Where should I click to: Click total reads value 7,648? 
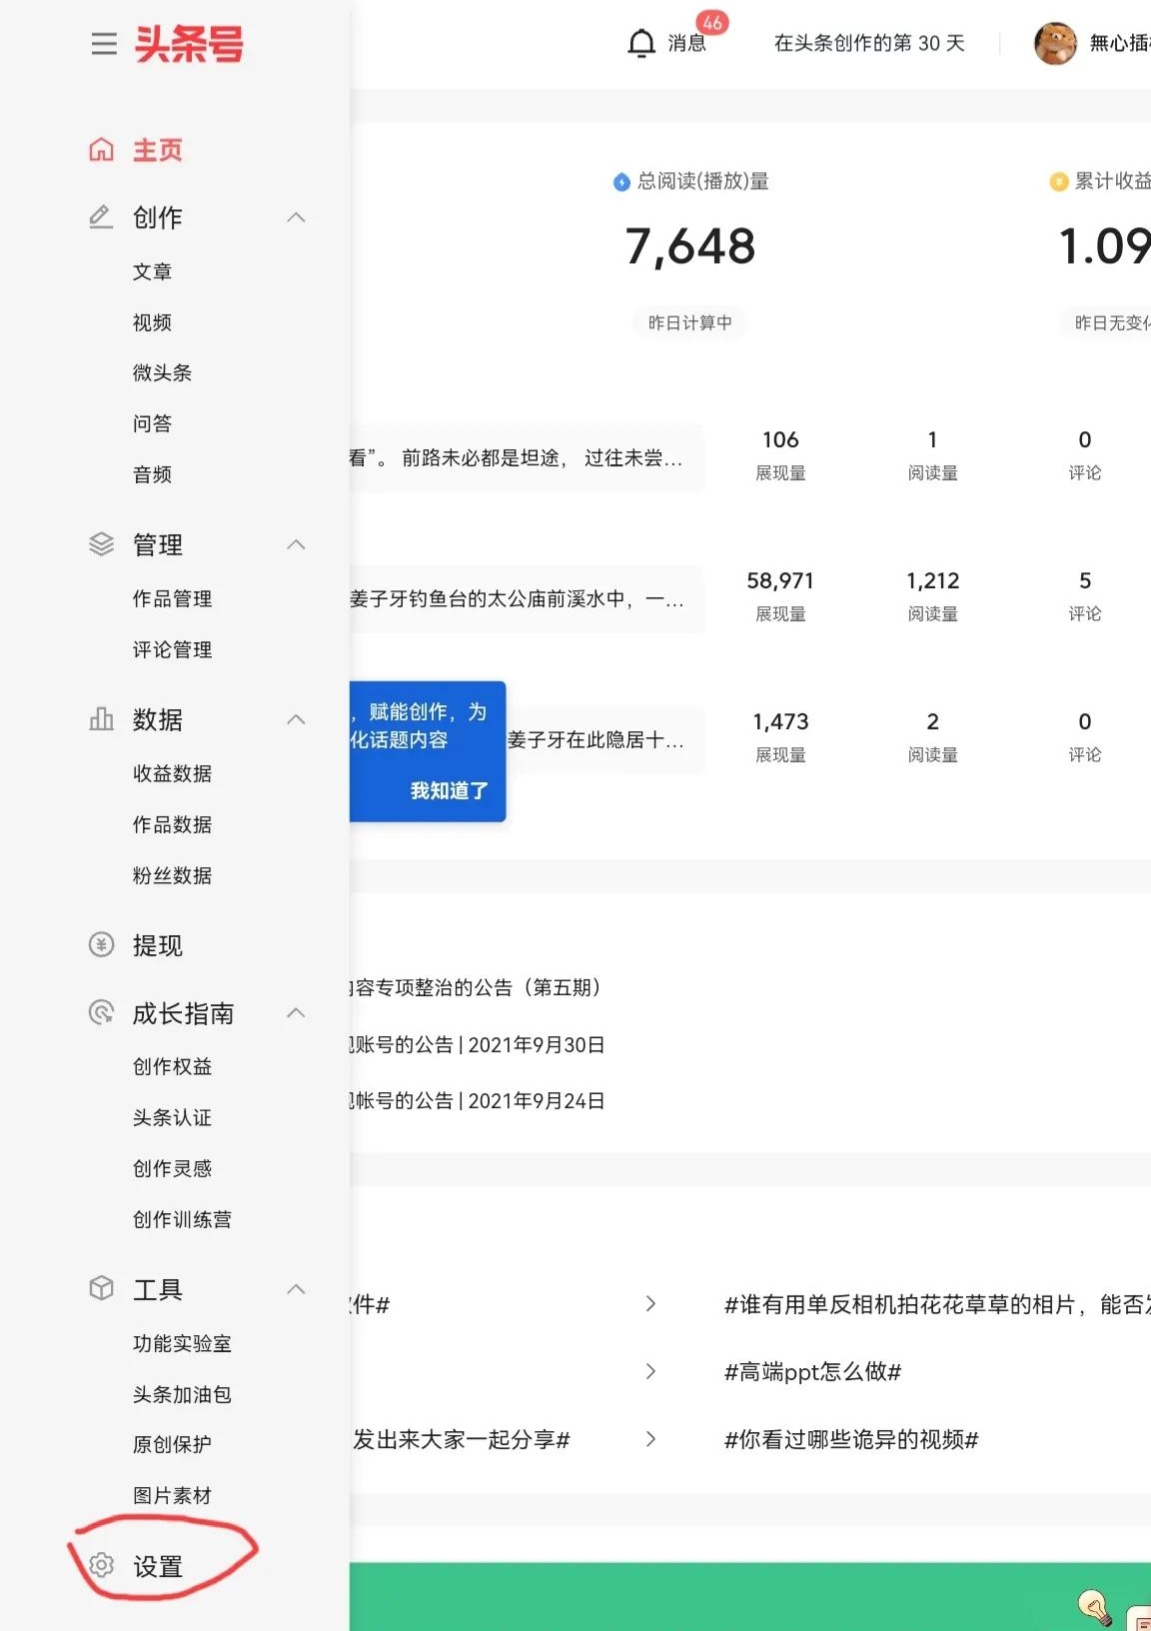[690, 247]
